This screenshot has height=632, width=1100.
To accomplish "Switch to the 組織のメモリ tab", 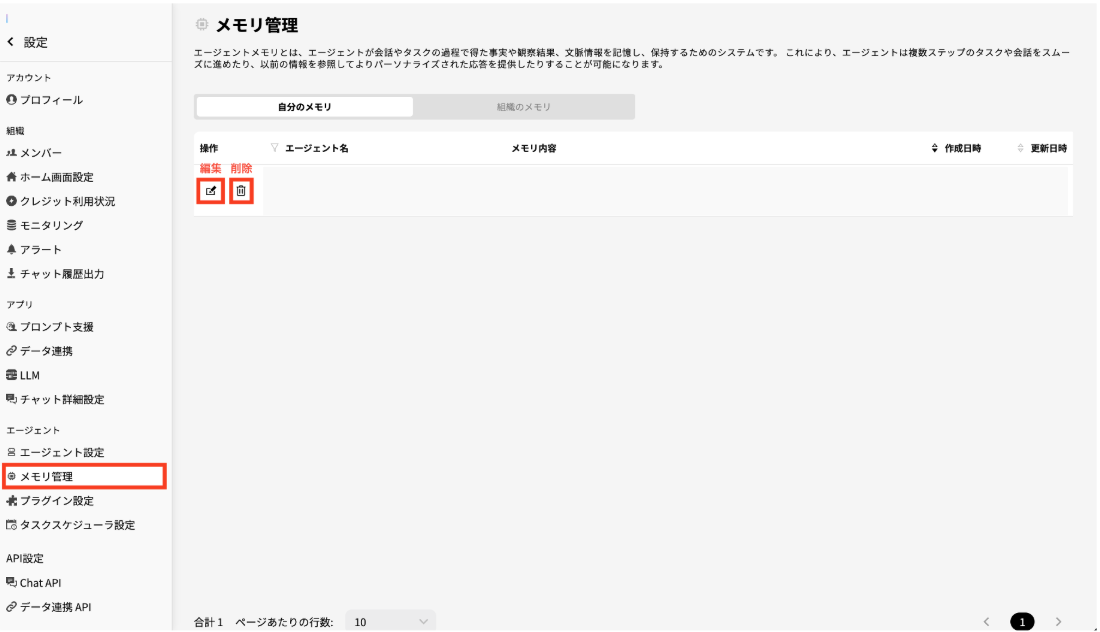I will (524, 106).
